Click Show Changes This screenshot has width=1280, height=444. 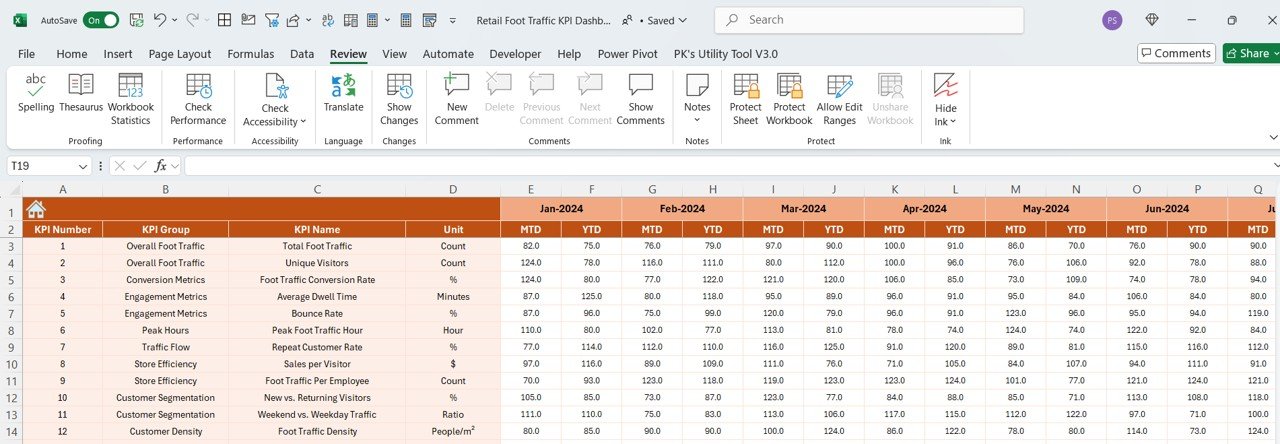[399, 99]
